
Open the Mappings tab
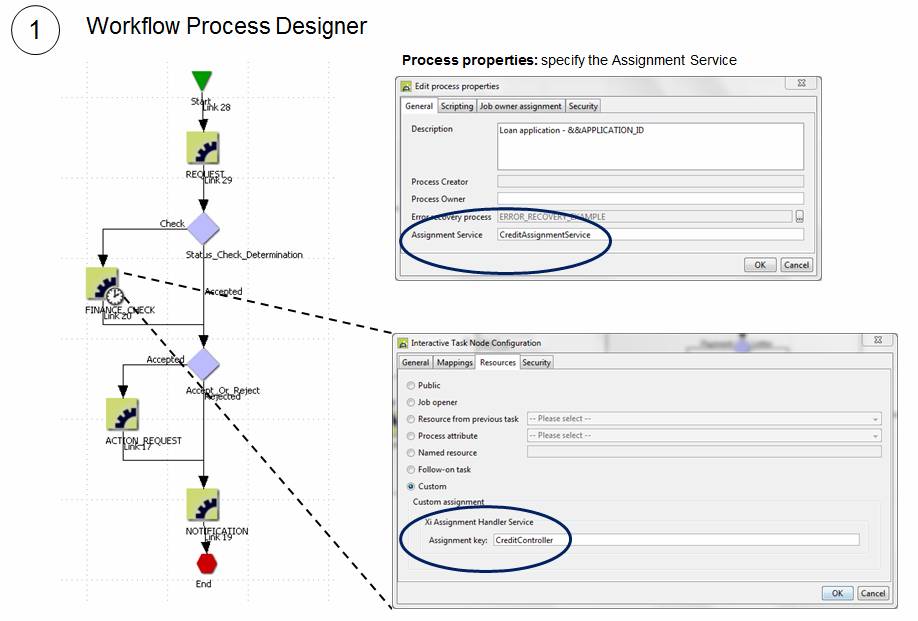click(x=455, y=362)
